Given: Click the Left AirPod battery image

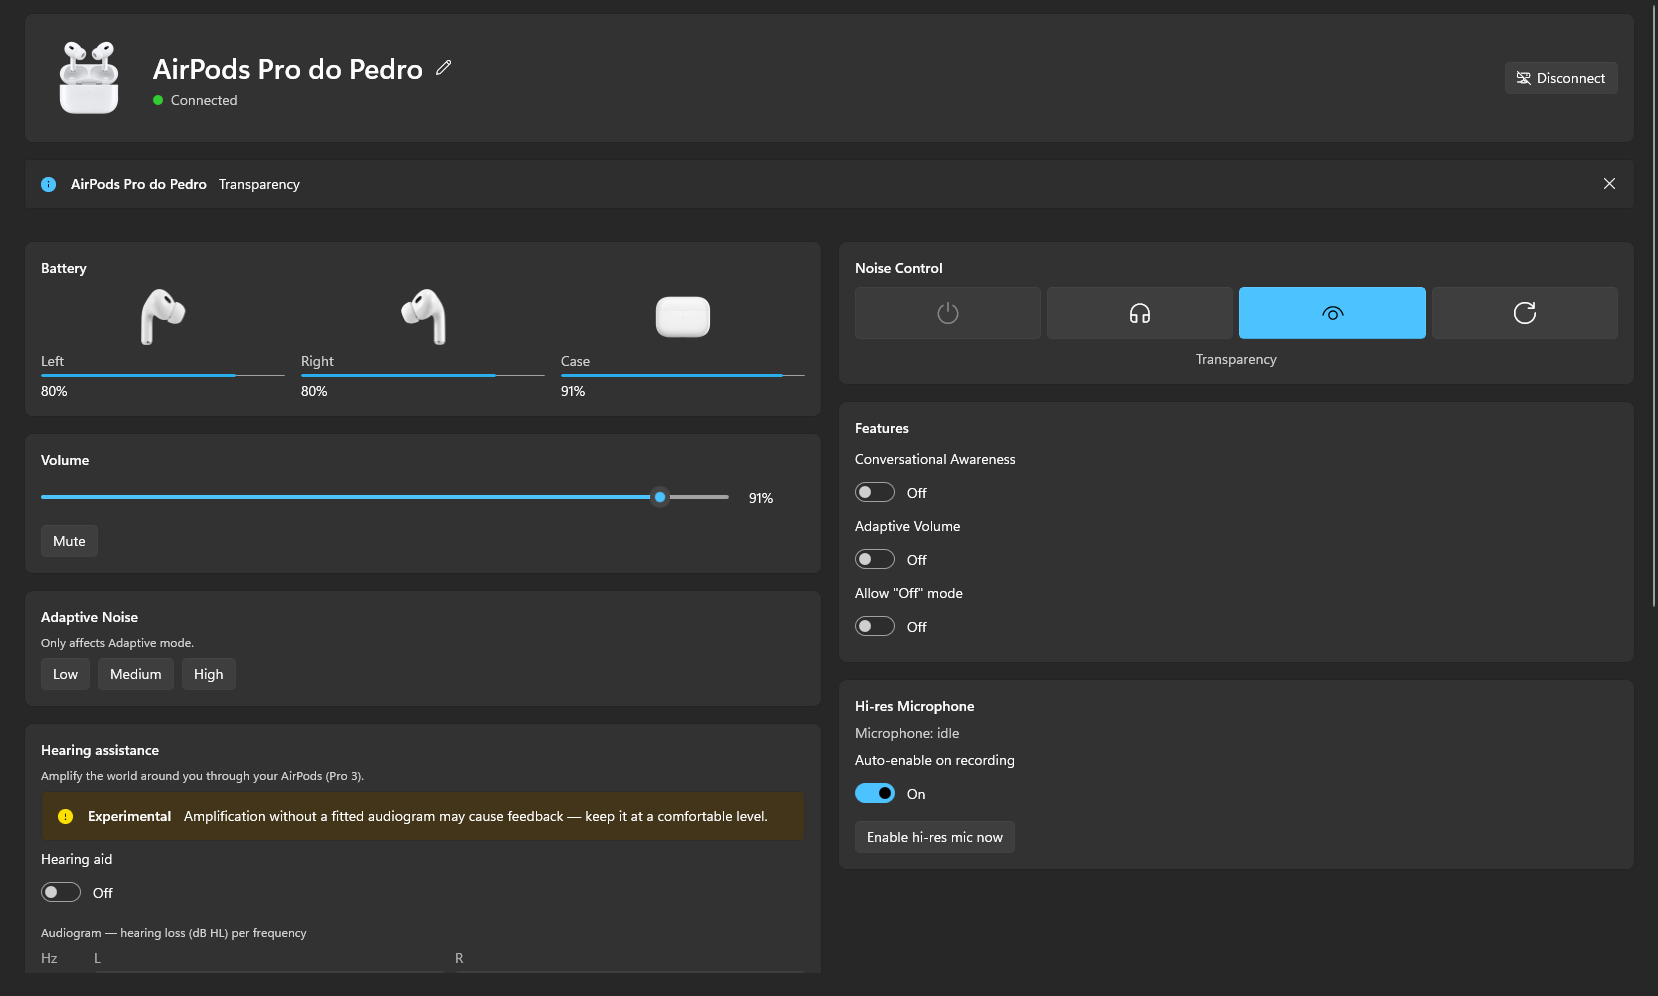Looking at the screenshot, I should tap(163, 316).
